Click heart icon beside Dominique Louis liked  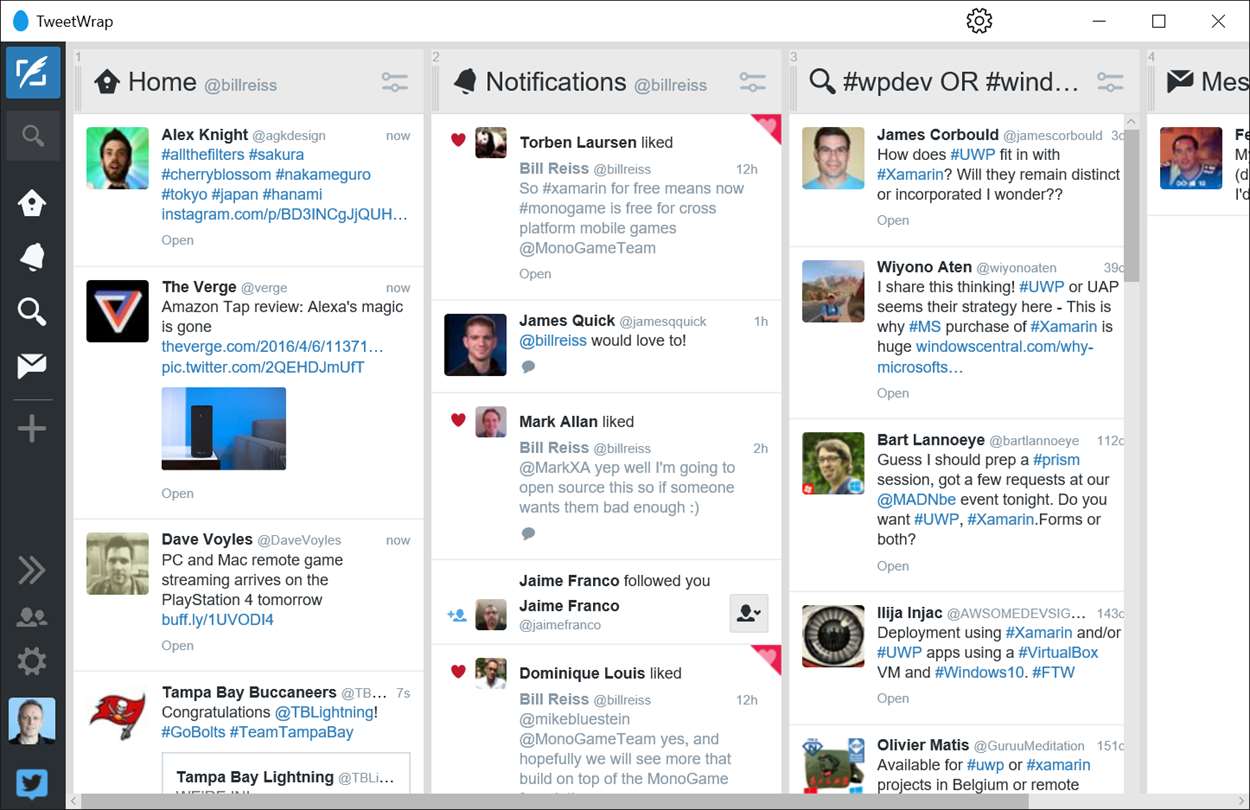pos(458,672)
